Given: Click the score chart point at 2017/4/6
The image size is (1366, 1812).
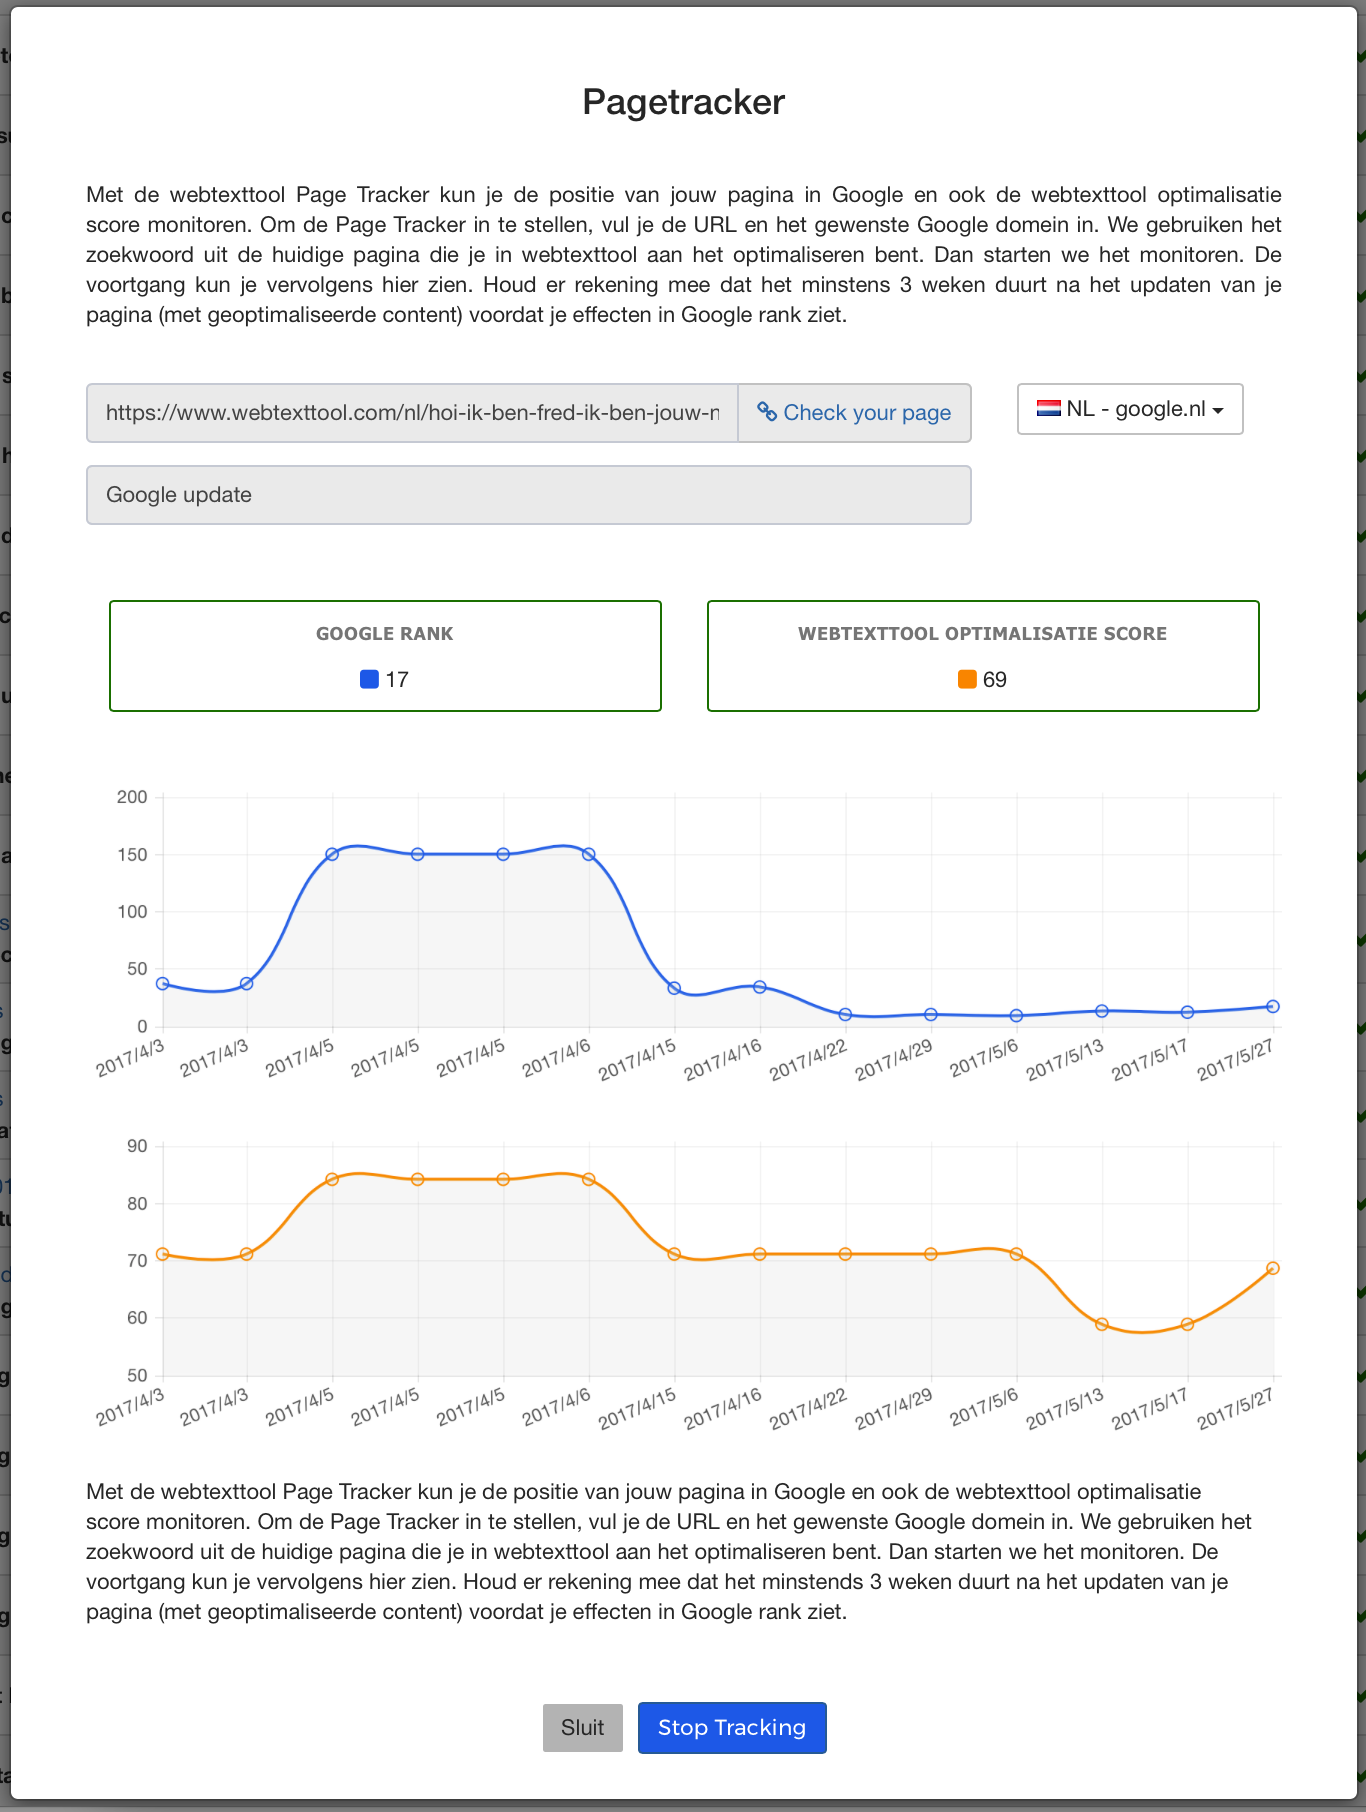Looking at the screenshot, I should click(589, 1180).
